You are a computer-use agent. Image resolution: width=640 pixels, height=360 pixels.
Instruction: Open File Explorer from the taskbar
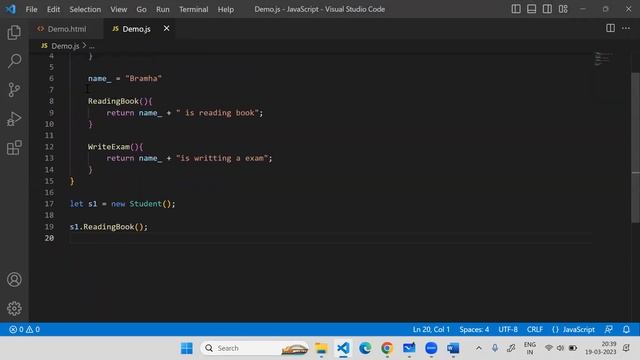(x=321, y=348)
